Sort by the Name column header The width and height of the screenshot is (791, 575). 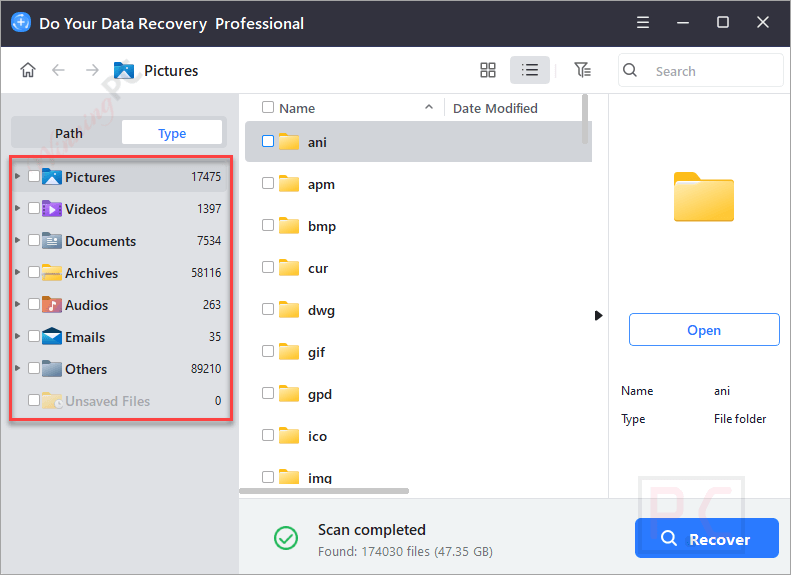pos(297,108)
